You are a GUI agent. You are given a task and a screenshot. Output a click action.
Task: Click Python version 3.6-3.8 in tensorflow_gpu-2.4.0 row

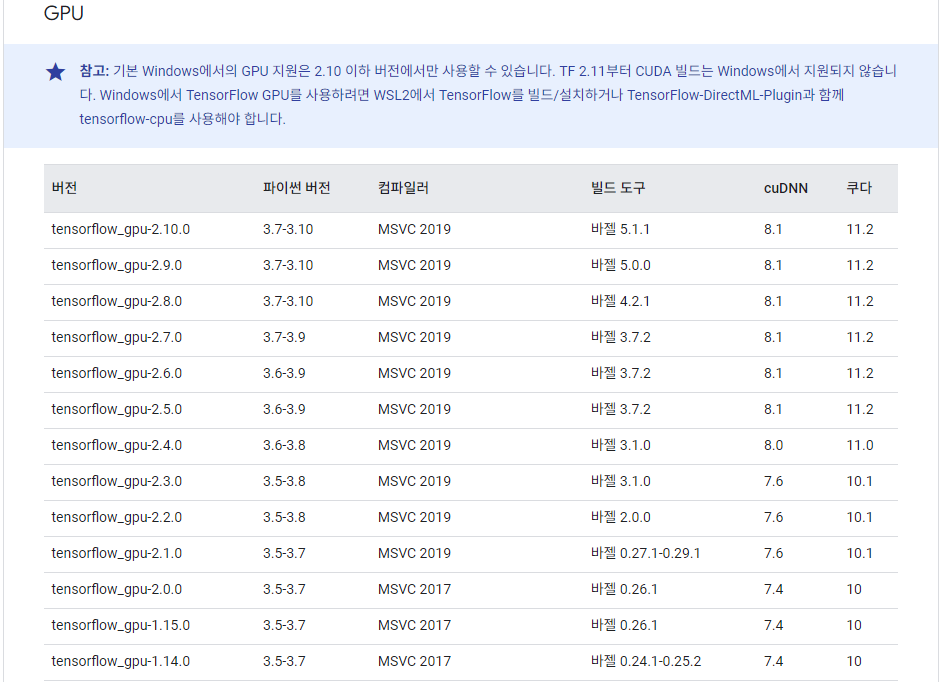pyautogui.click(x=284, y=445)
